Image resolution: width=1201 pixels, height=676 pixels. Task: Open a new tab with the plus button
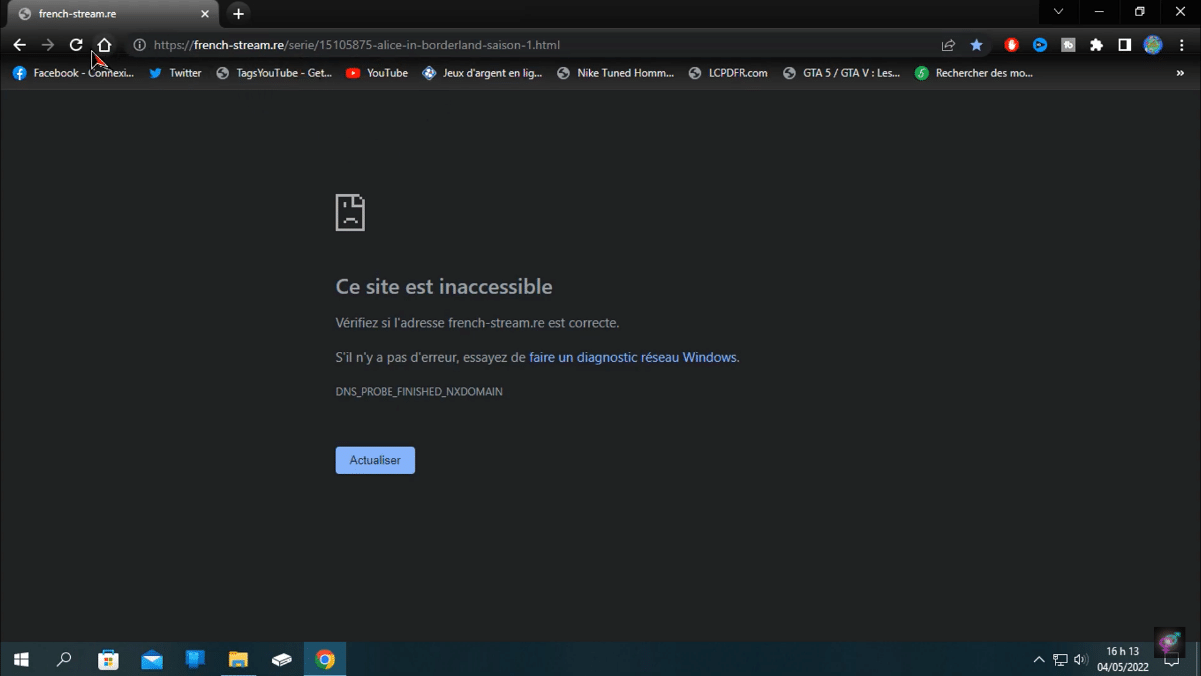[238, 14]
